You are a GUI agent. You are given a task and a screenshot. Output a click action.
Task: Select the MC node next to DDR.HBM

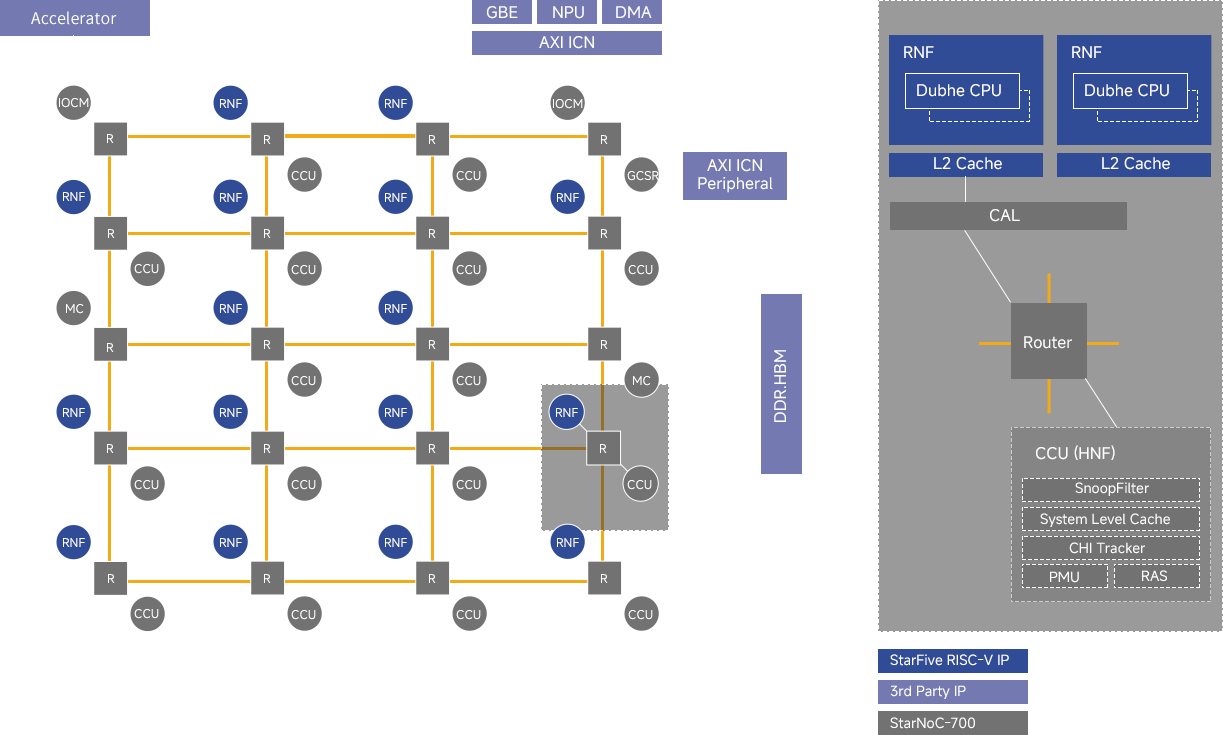click(x=641, y=380)
